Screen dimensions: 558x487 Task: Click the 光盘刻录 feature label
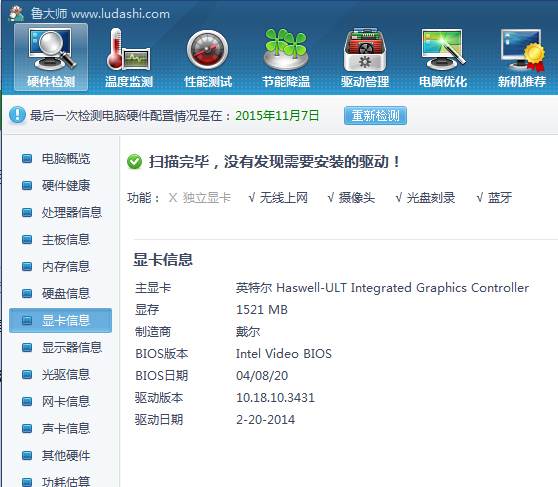click(431, 198)
